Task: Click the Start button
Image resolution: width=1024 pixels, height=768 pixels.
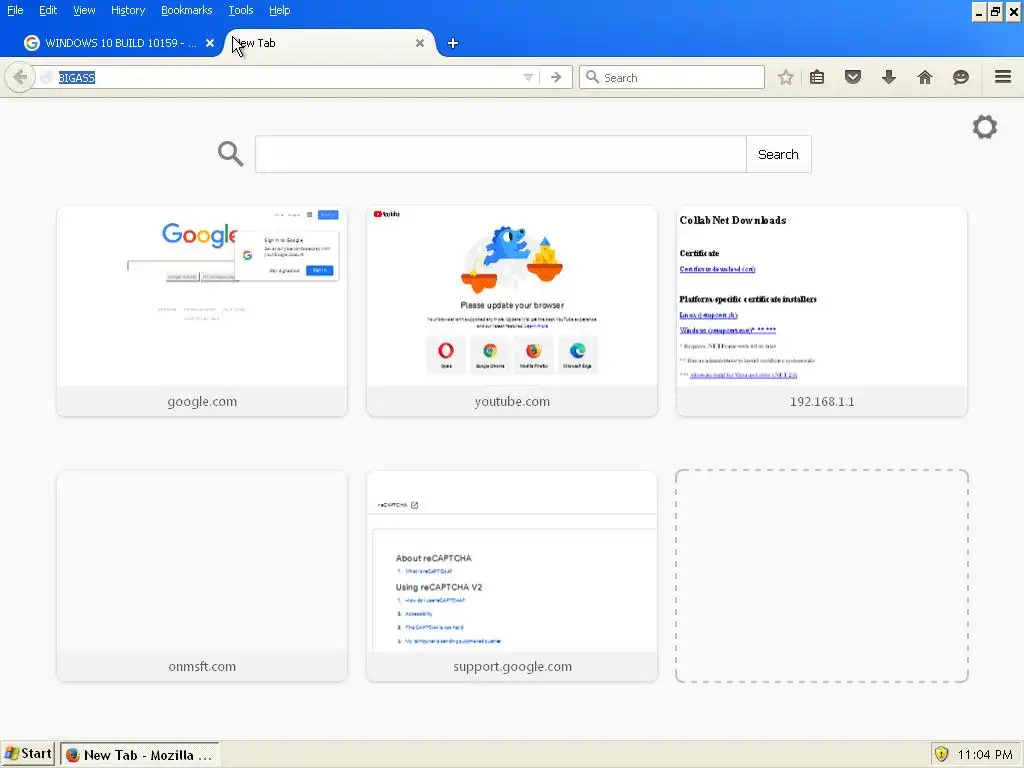Action: click(x=28, y=754)
